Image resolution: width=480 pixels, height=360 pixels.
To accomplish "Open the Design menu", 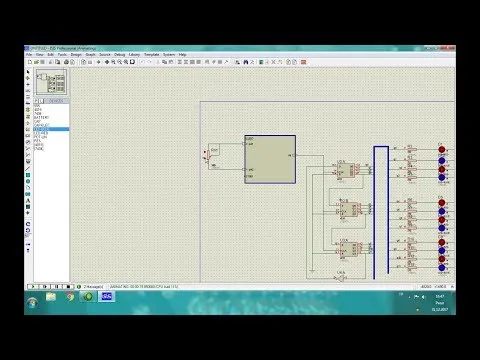I will pos(76,54).
